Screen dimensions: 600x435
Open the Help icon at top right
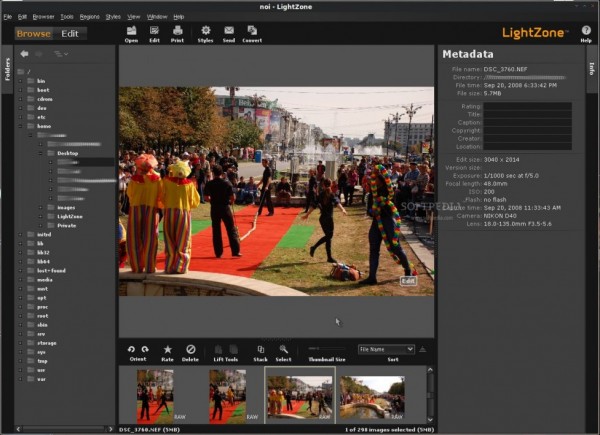(586, 32)
